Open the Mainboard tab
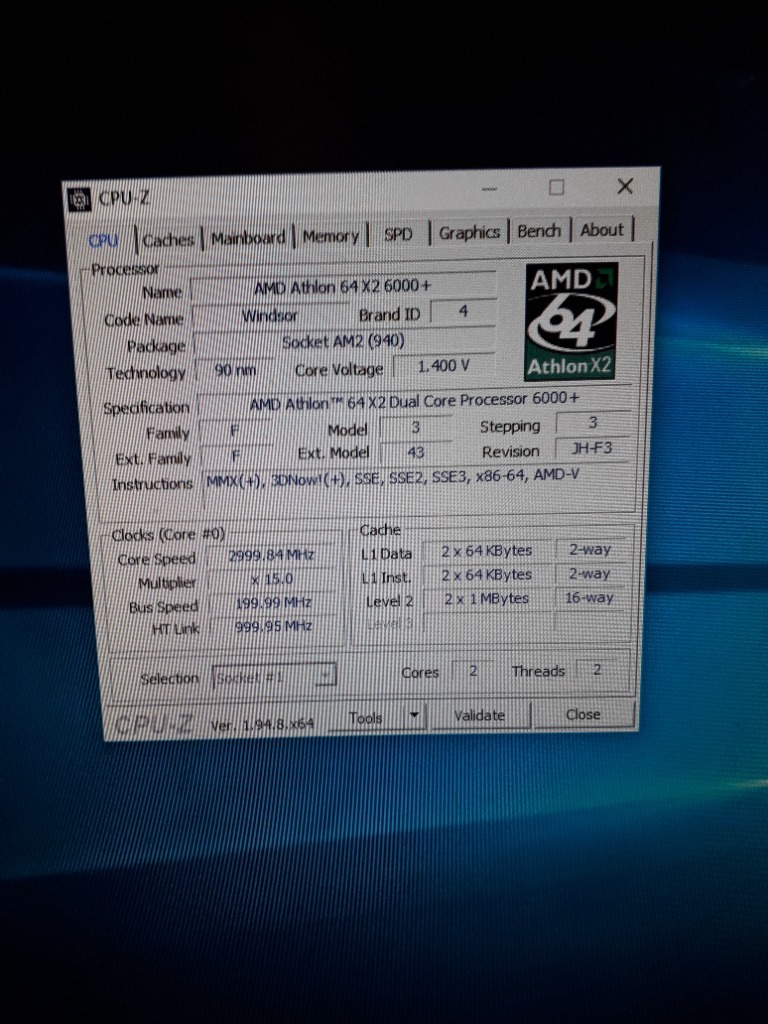This screenshot has width=768, height=1024. (248, 238)
